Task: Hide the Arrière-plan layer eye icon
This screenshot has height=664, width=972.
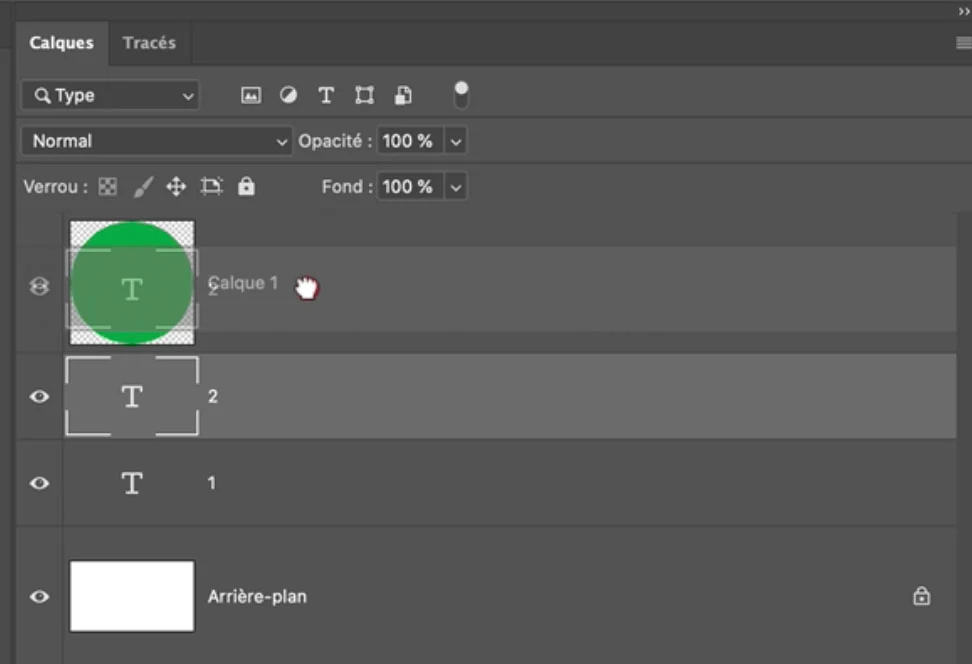Action: (x=40, y=596)
